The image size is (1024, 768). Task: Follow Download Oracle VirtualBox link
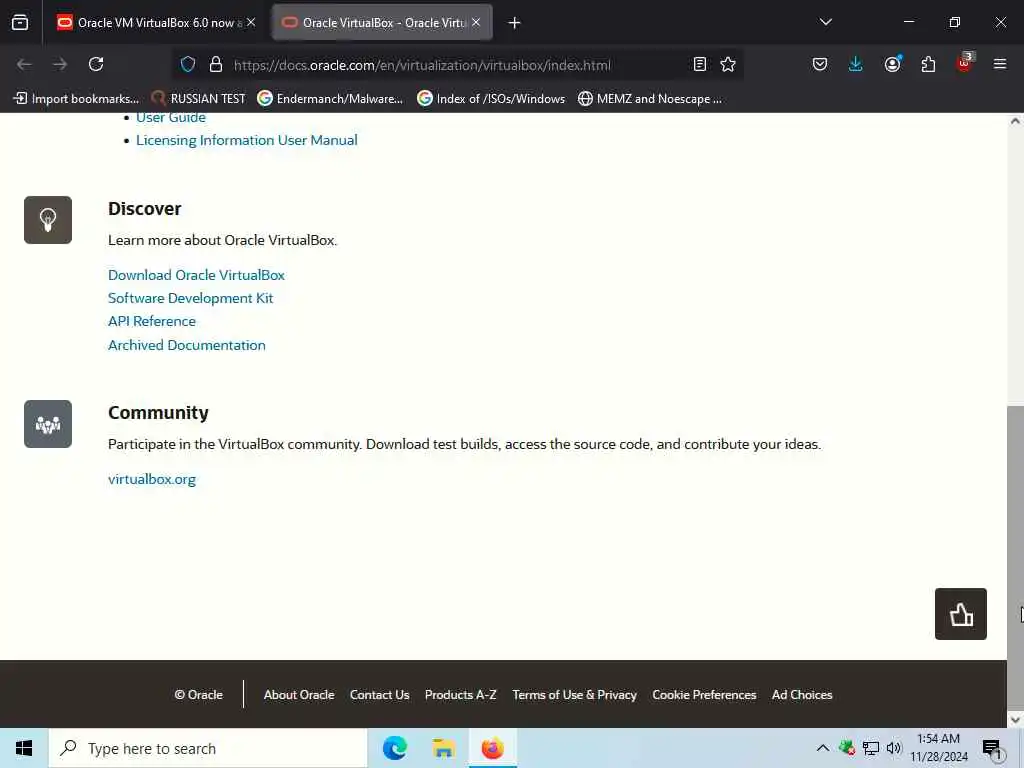(196, 275)
